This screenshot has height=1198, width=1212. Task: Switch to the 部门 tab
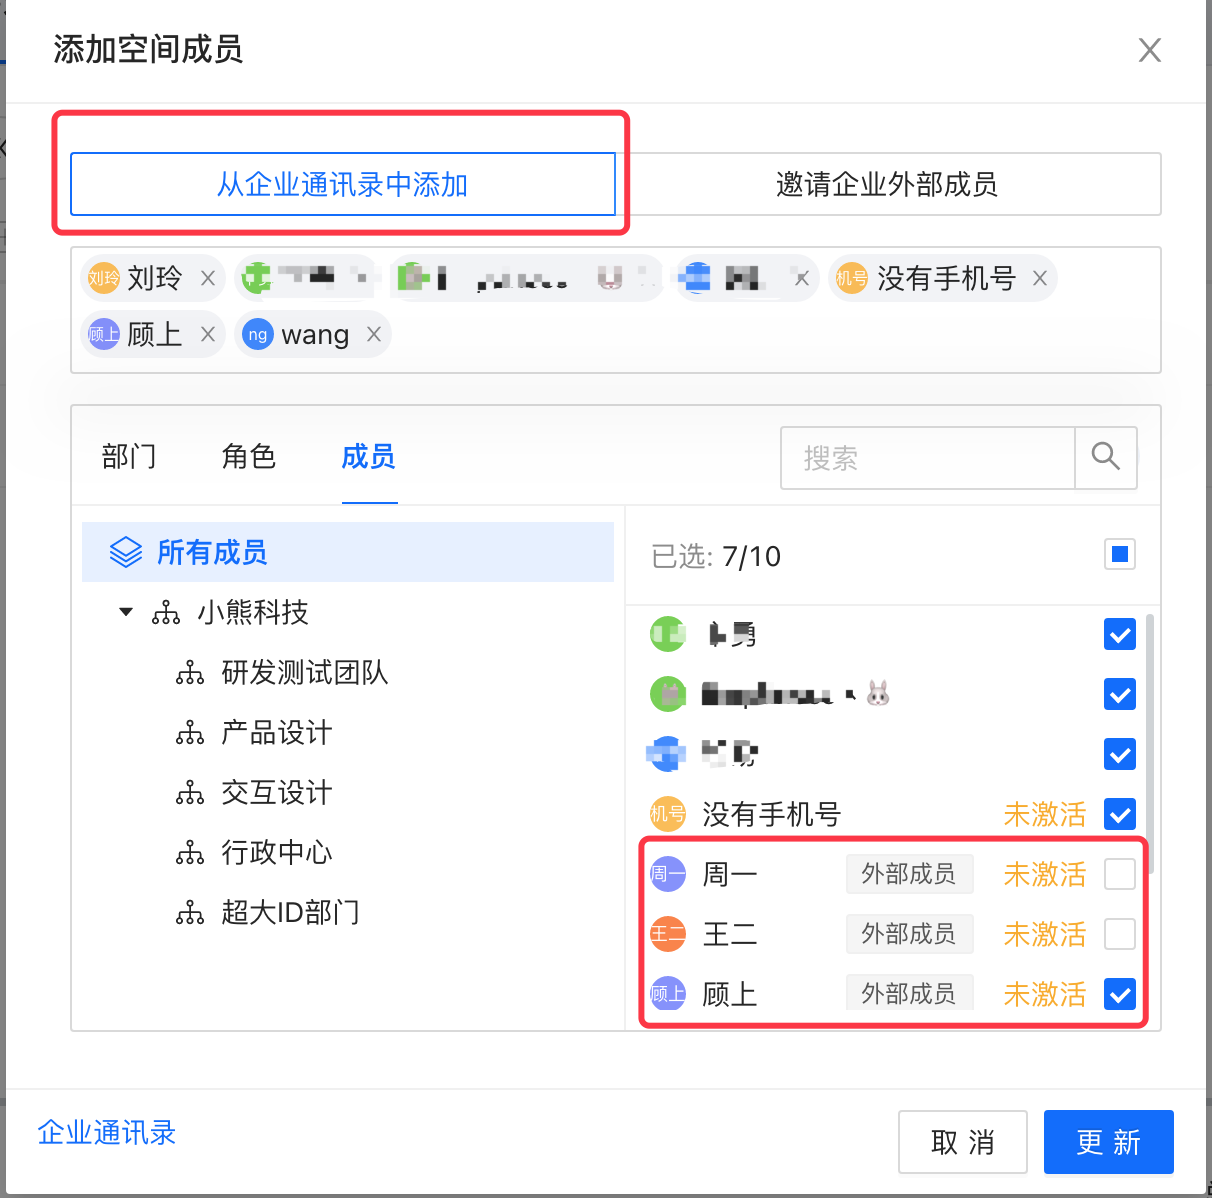point(129,457)
